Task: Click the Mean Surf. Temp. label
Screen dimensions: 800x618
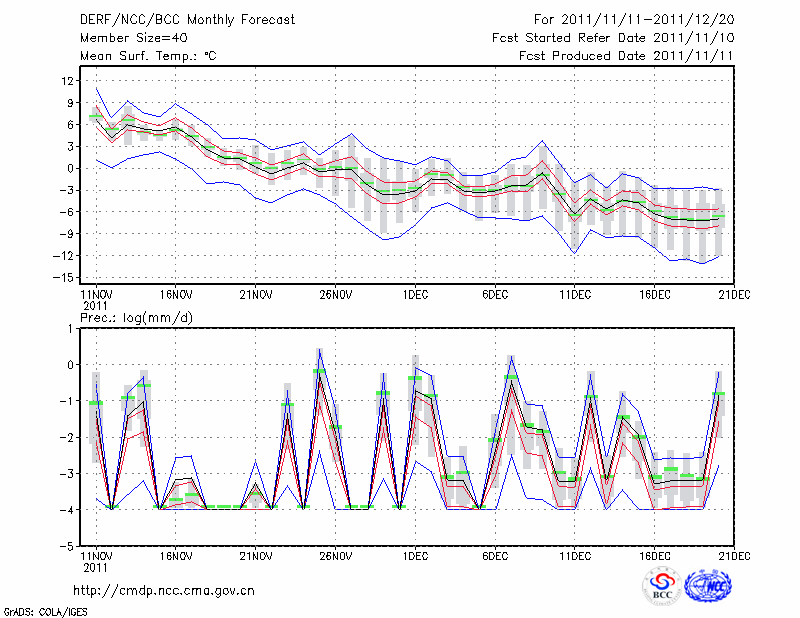Action: [x=147, y=55]
